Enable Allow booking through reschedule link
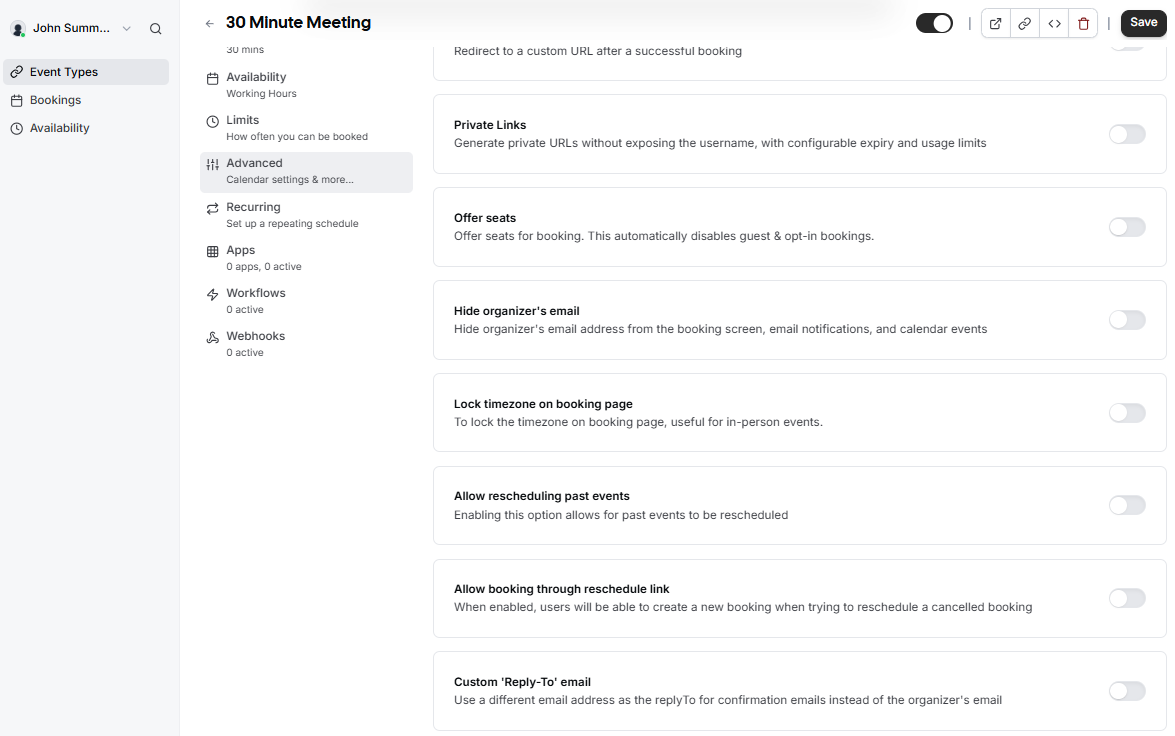The image size is (1175, 736). 1127,598
